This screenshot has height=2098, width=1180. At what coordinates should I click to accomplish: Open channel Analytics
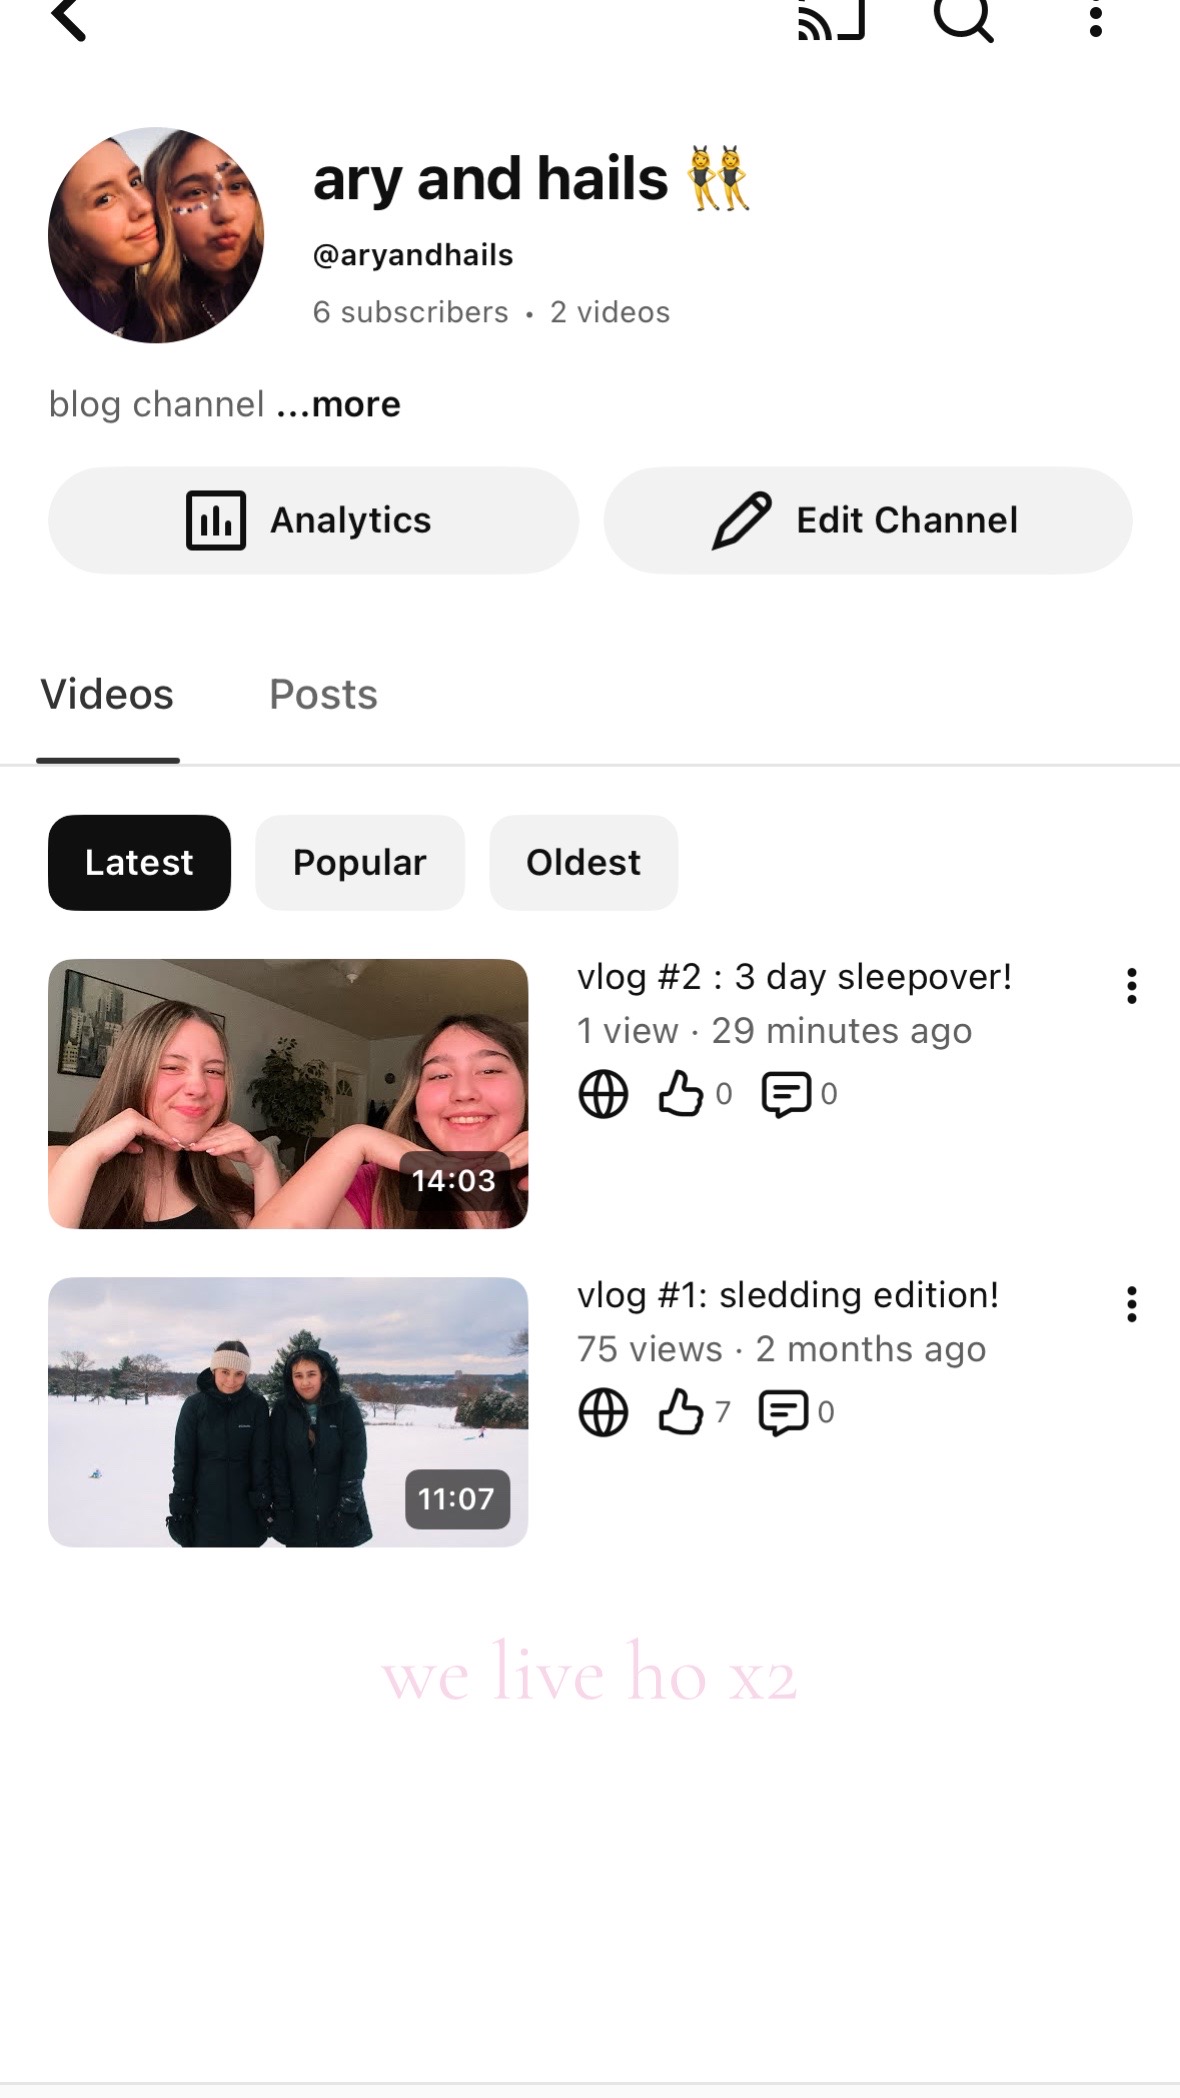[x=313, y=520]
